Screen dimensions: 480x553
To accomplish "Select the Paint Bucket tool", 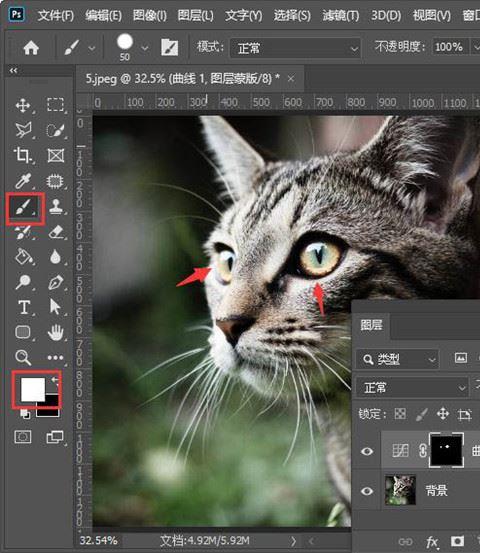I will tap(23, 256).
